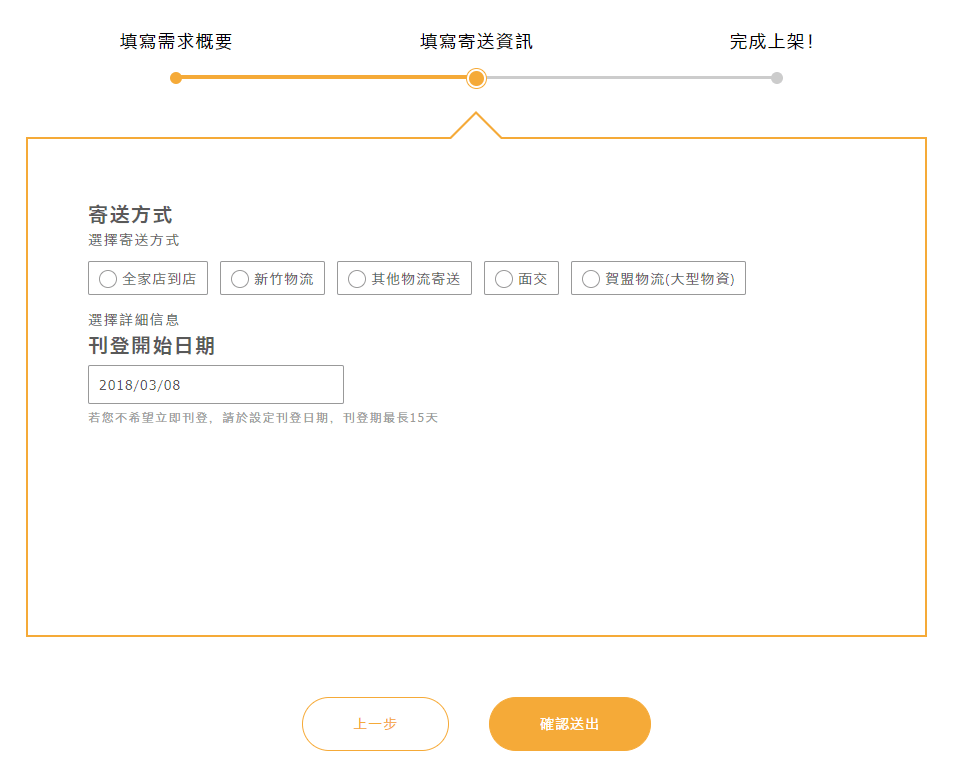Click the first orange progress step dot
This screenshot has height=777, width=958.
point(175,77)
